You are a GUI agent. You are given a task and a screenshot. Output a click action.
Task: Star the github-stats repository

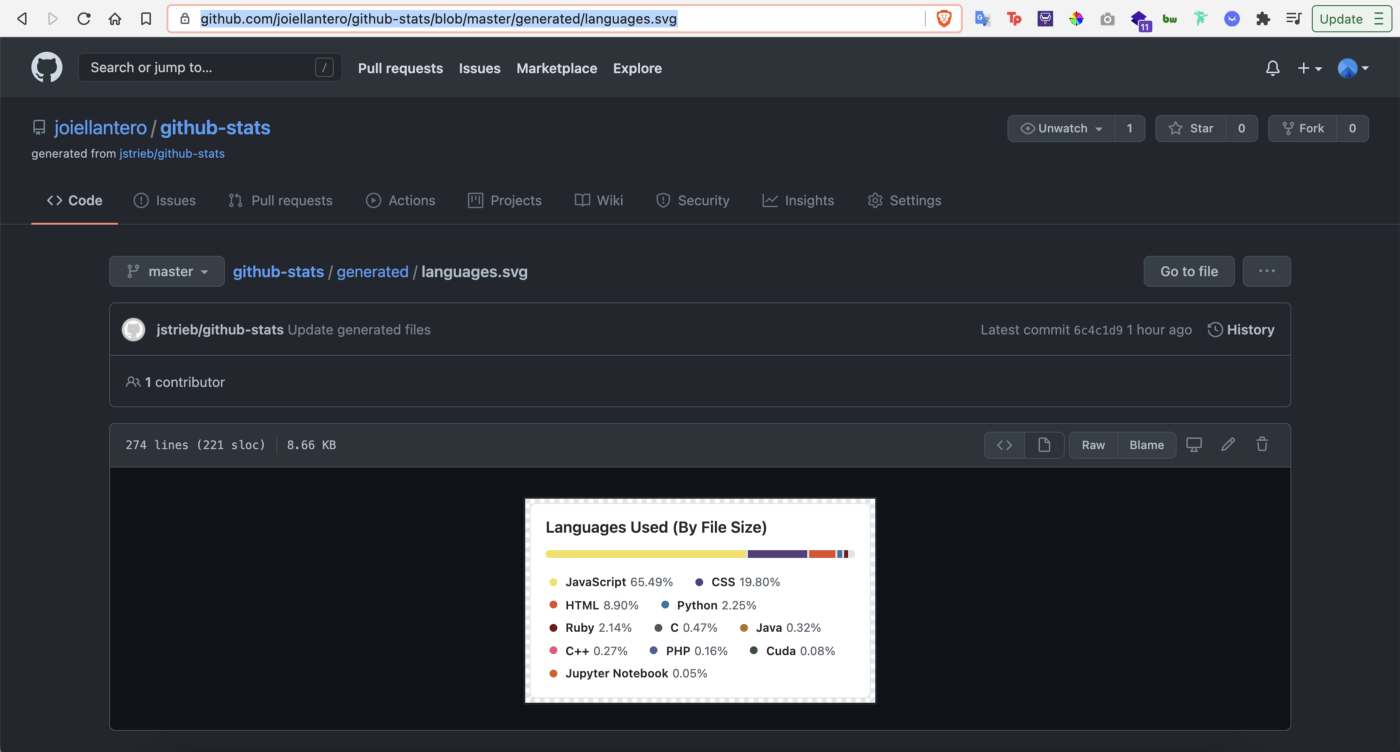(1190, 128)
